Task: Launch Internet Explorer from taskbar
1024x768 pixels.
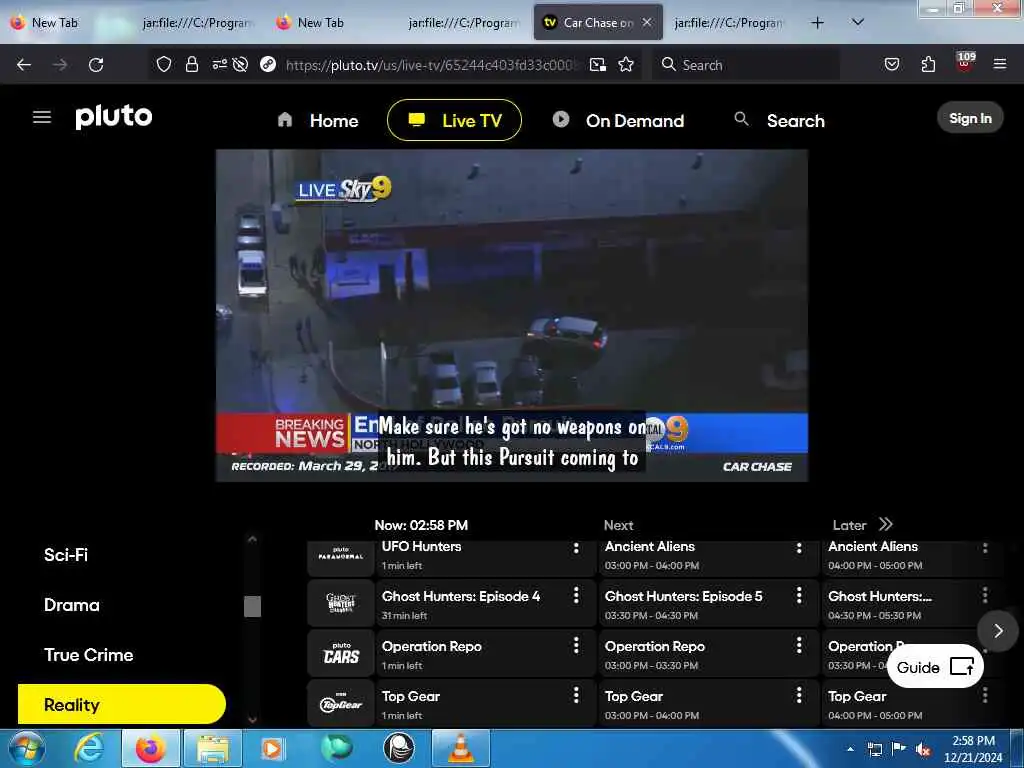Action: (89, 748)
